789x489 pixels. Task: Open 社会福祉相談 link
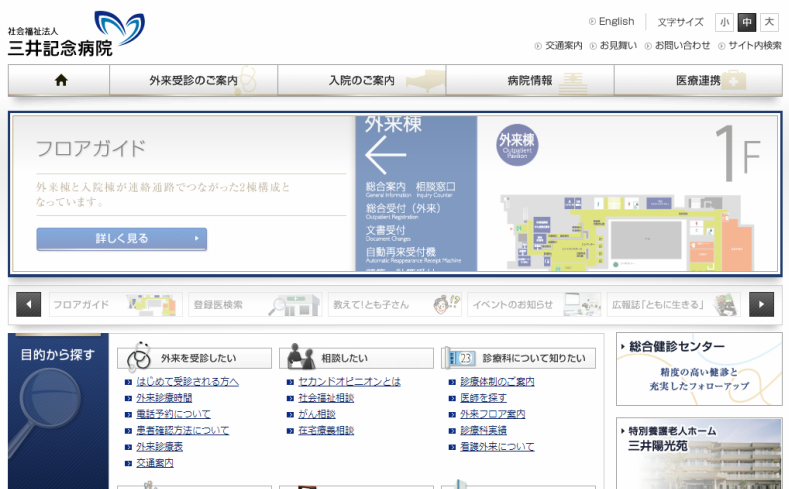coord(326,398)
